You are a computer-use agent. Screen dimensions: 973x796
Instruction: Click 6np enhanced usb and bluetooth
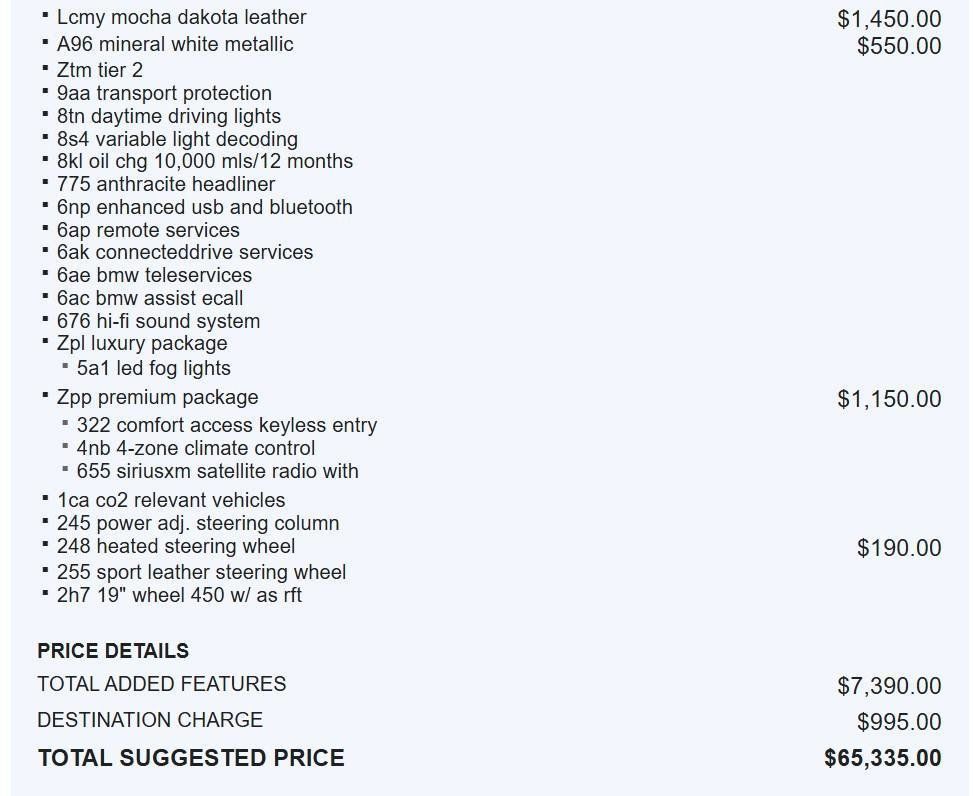(x=204, y=207)
